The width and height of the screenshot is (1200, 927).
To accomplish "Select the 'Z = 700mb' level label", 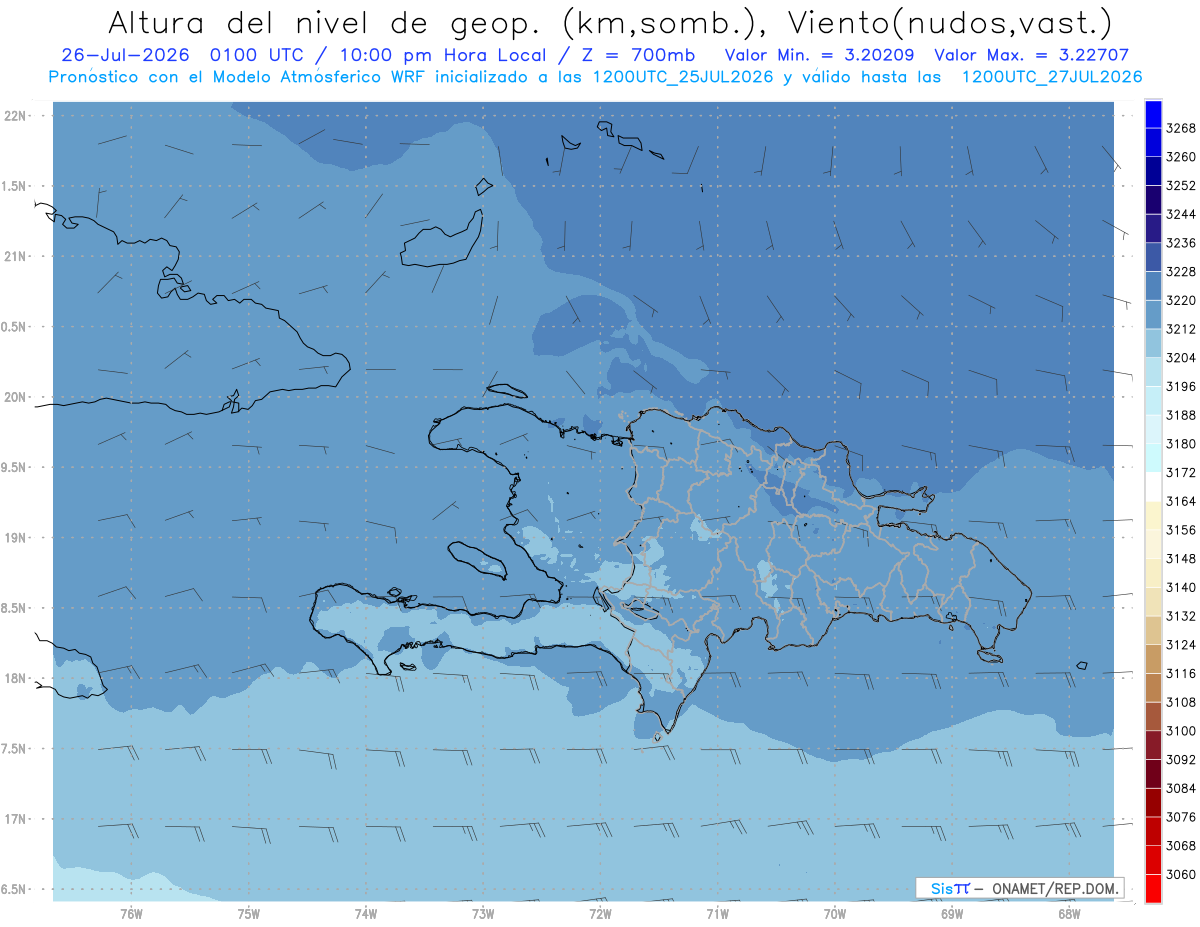I will [640, 55].
